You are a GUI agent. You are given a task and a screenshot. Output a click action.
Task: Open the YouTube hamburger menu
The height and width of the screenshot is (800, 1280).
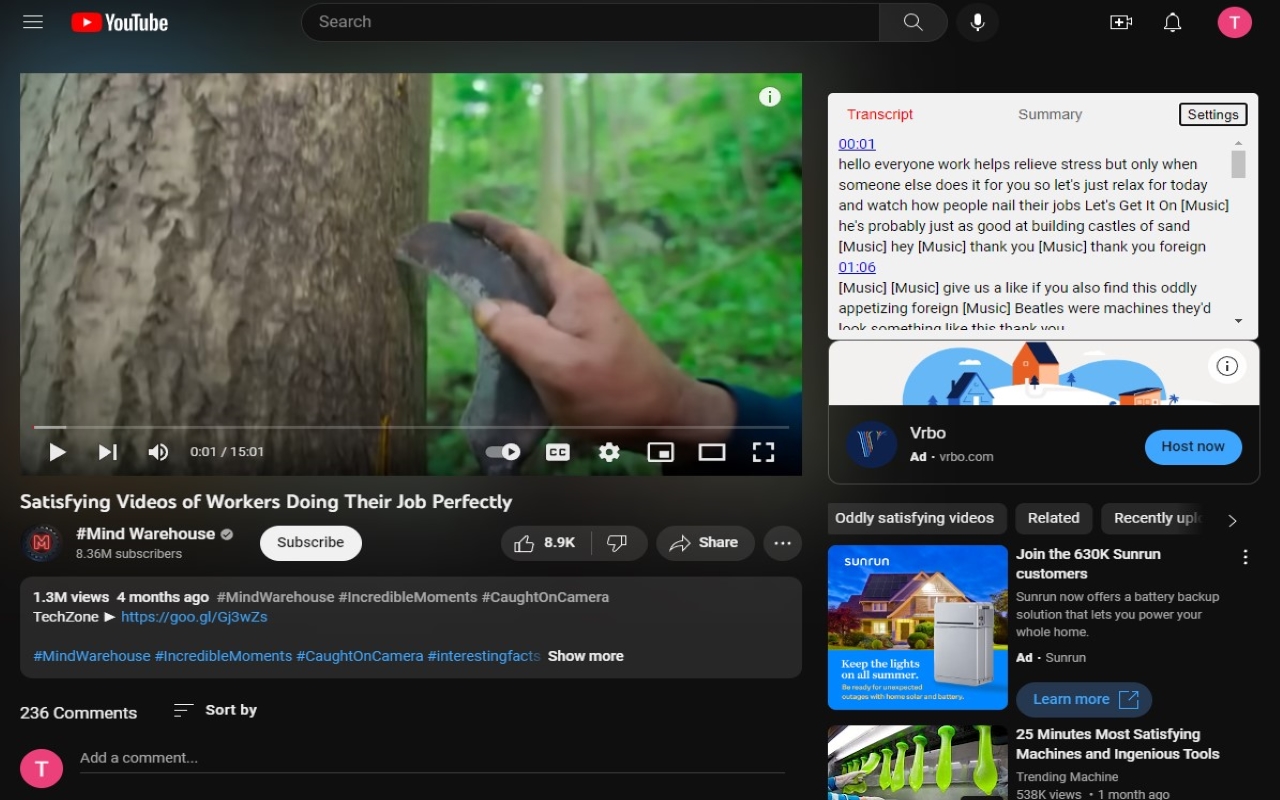click(32, 21)
